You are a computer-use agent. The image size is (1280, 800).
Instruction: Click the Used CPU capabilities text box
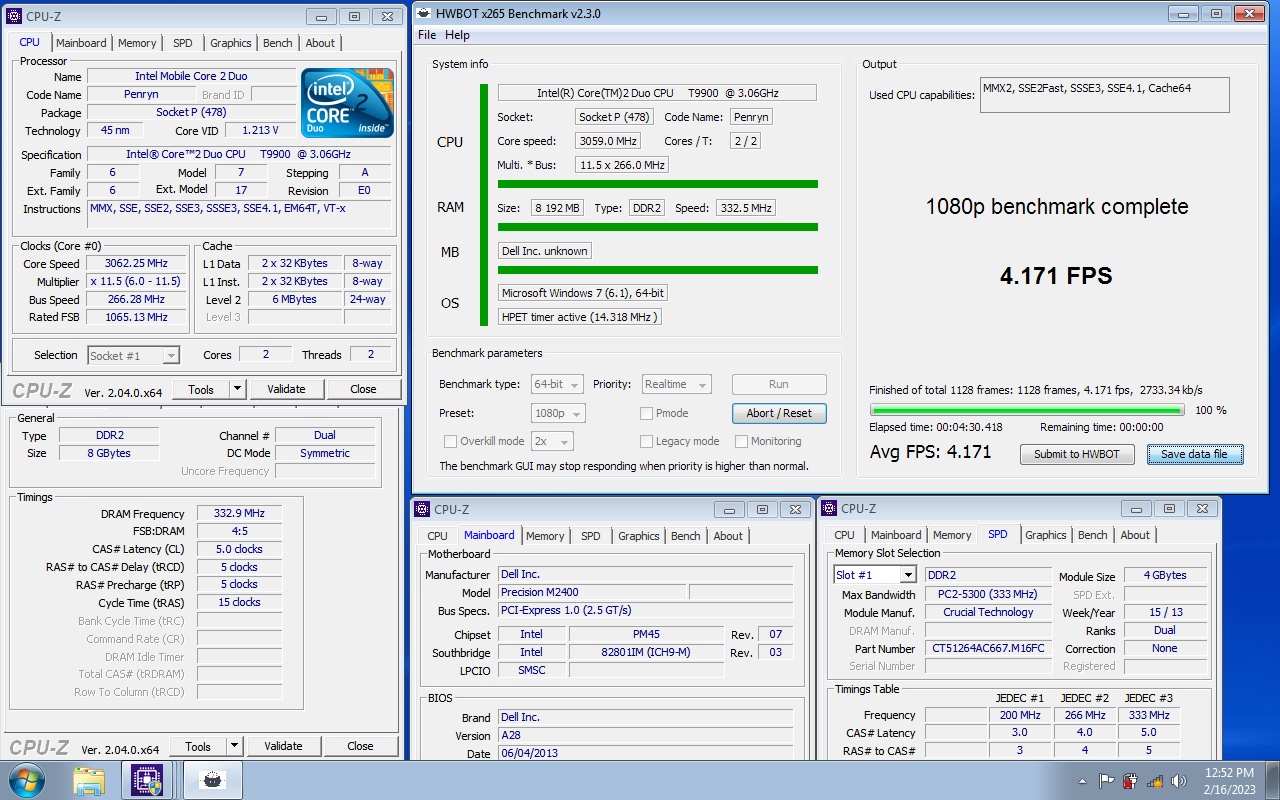[1104, 95]
